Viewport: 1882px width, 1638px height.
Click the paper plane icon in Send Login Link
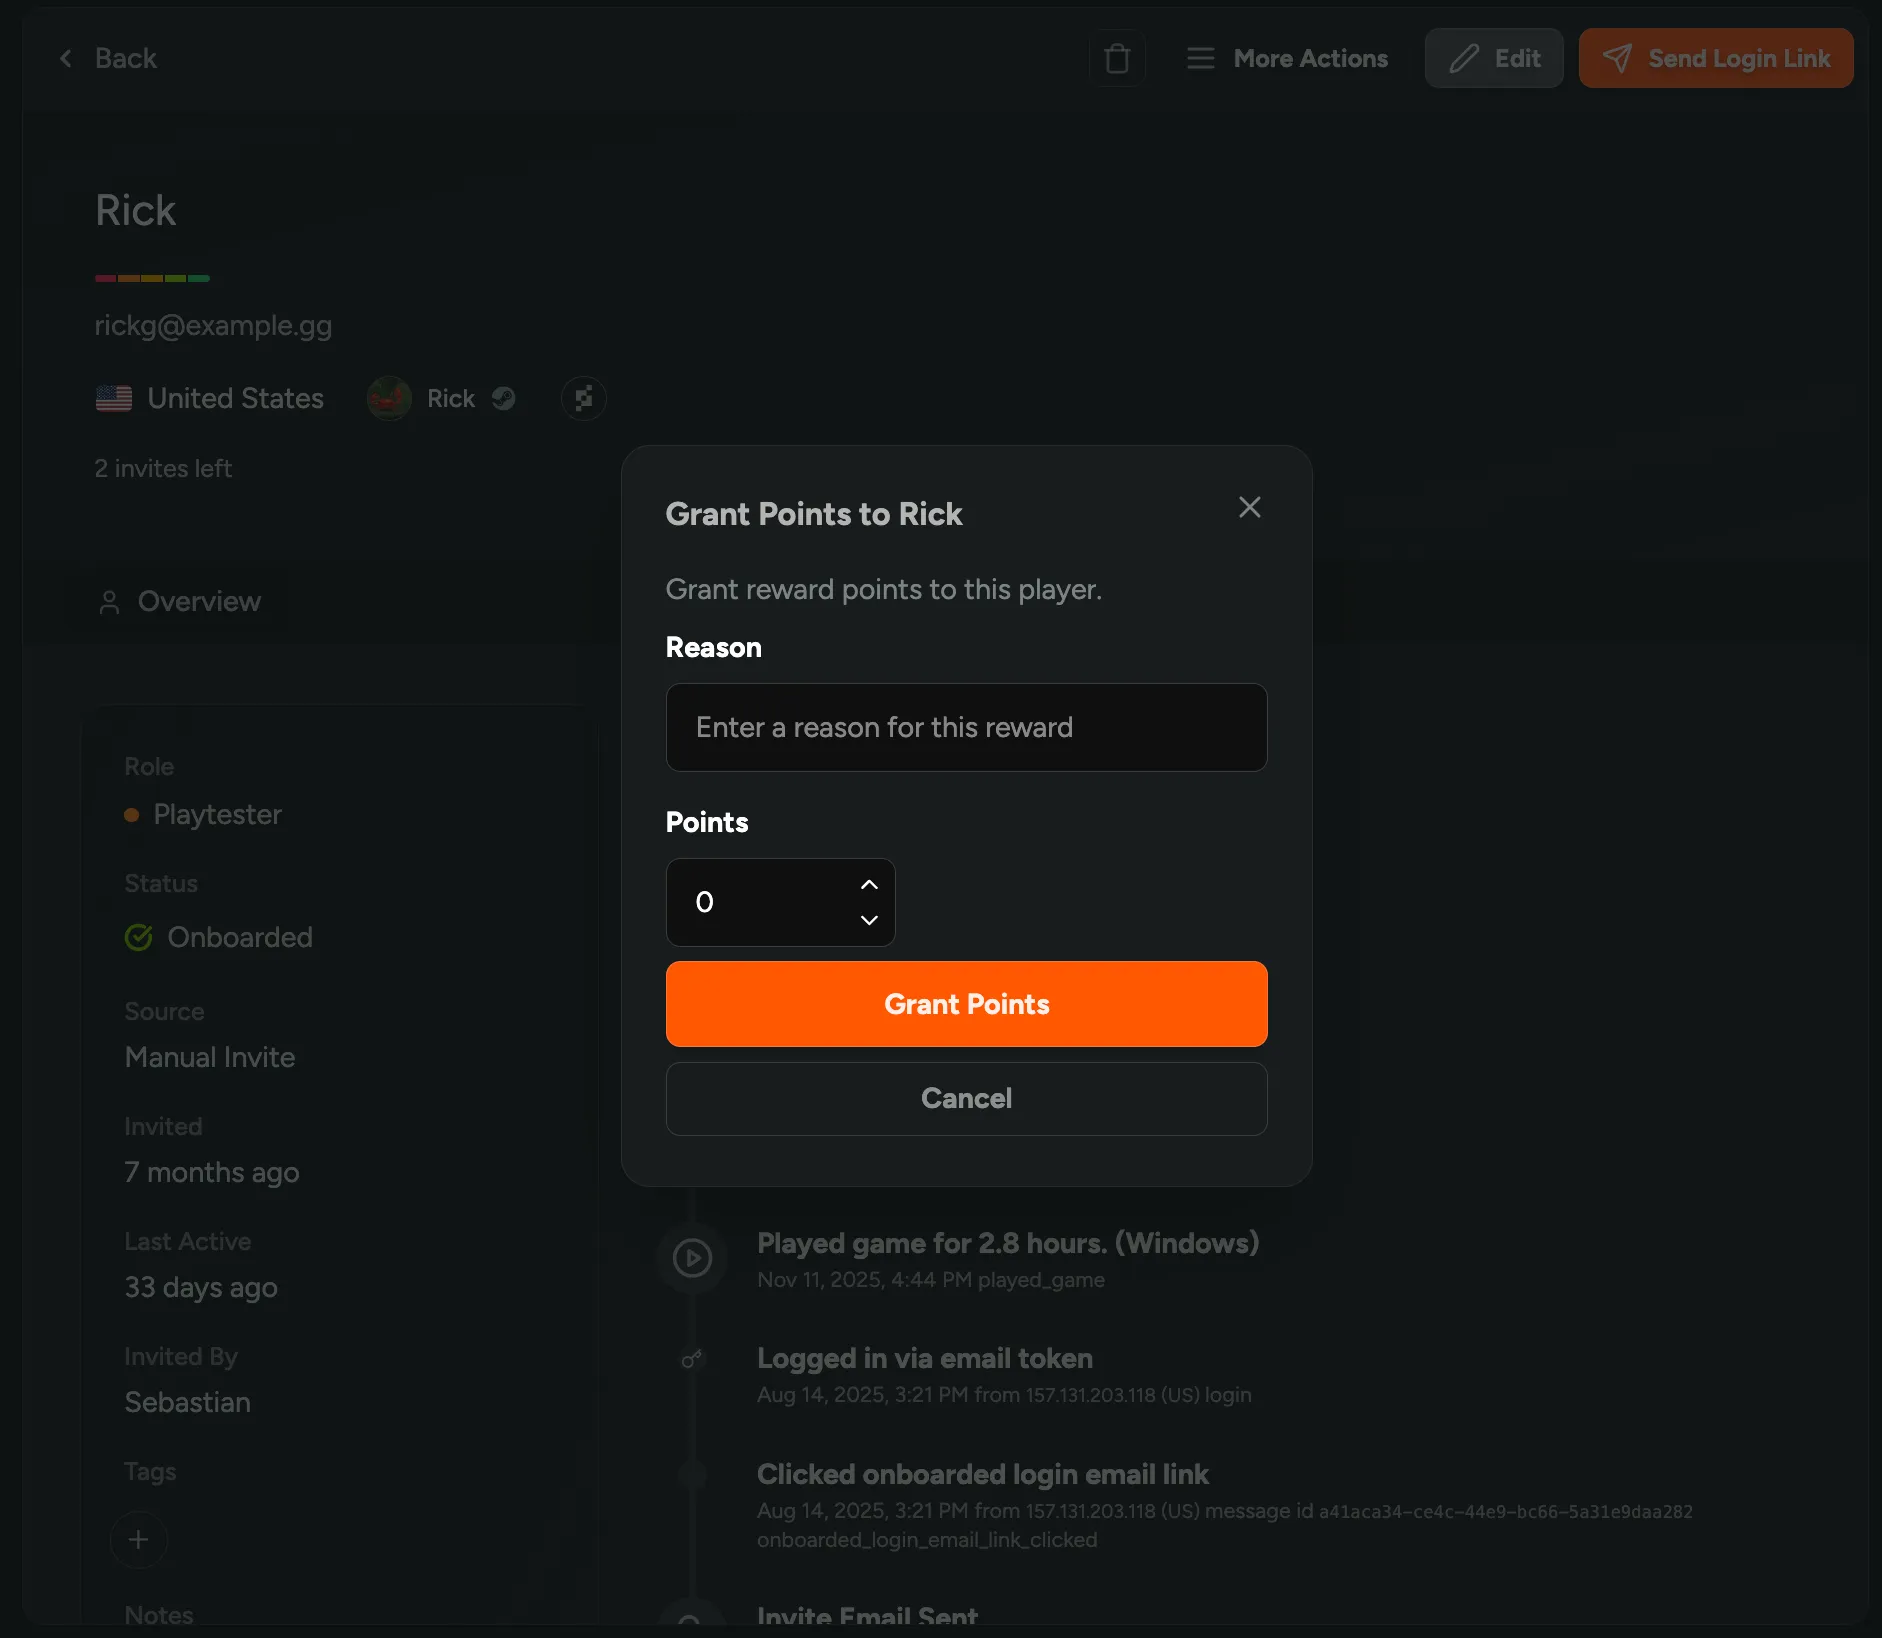coord(1618,58)
